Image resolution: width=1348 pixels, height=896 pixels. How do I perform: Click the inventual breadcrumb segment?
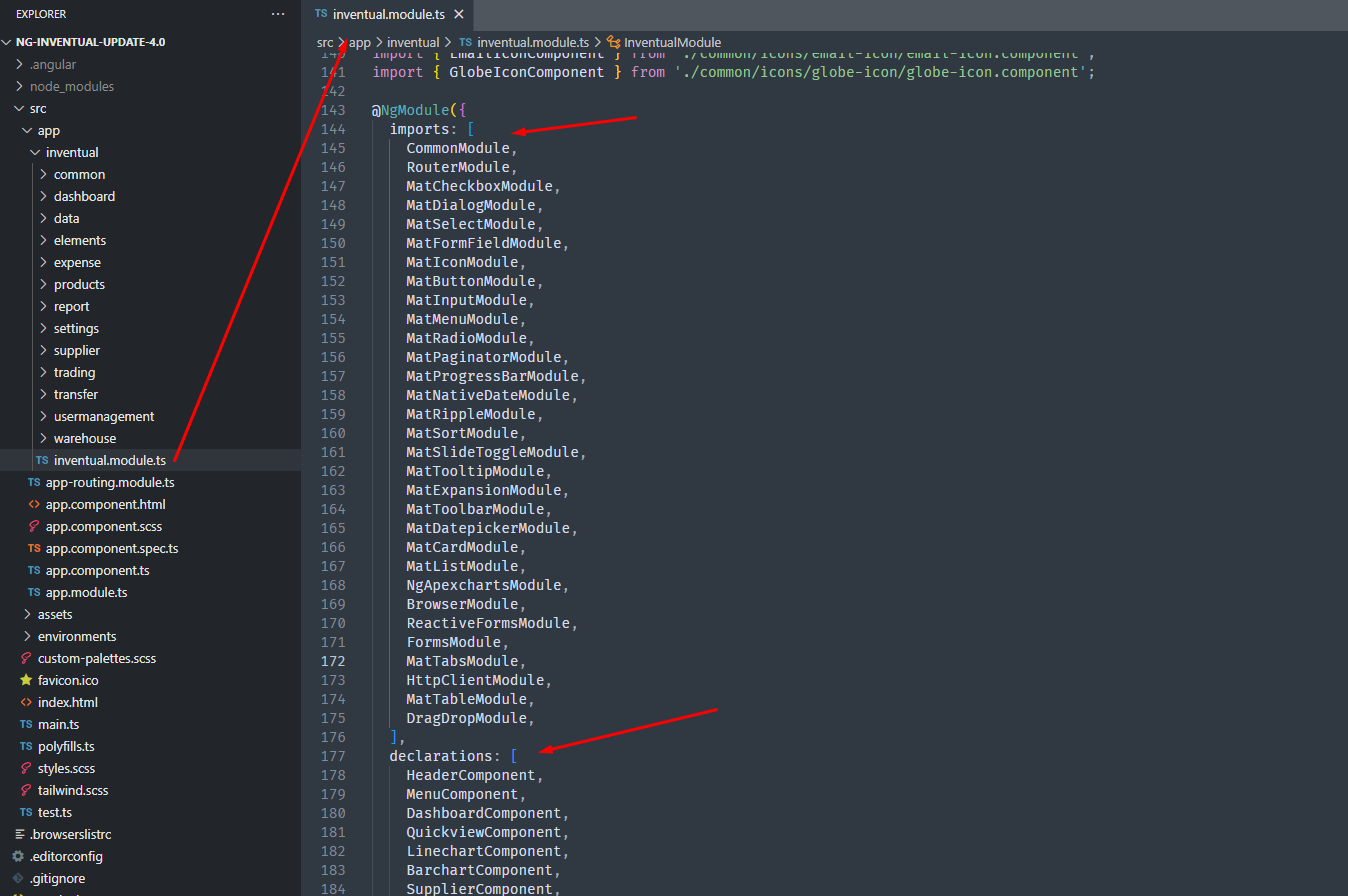tap(413, 42)
